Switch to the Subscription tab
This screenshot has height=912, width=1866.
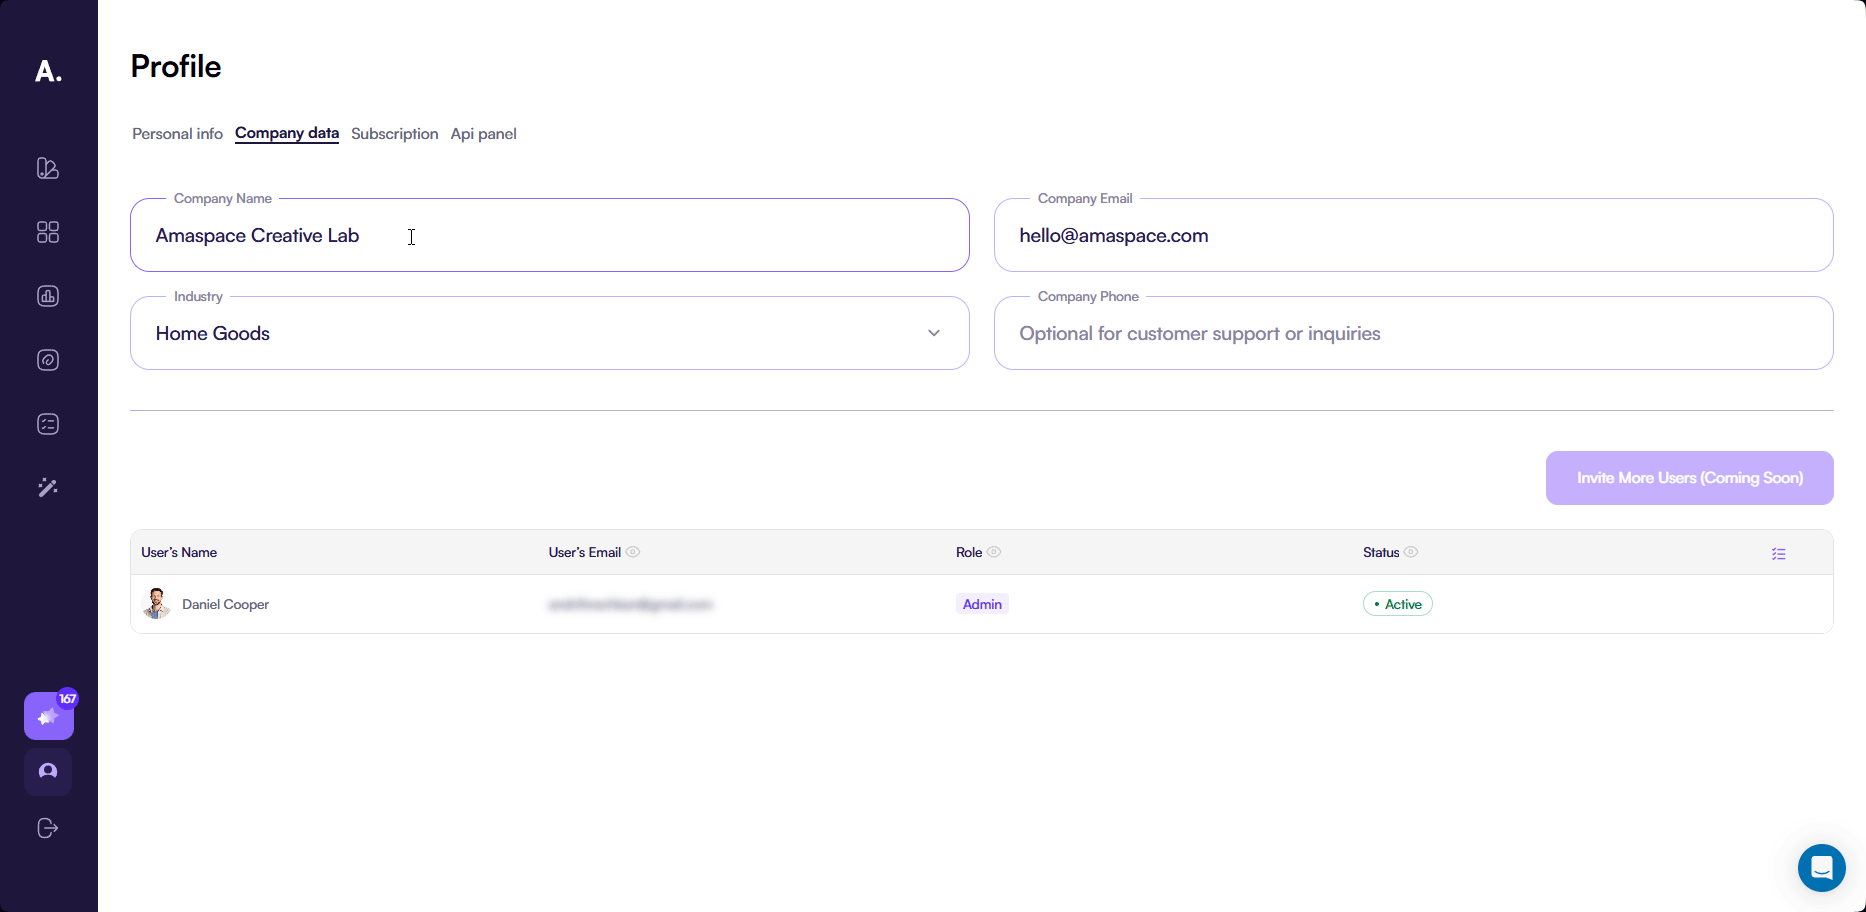pyautogui.click(x=394, y=134)
